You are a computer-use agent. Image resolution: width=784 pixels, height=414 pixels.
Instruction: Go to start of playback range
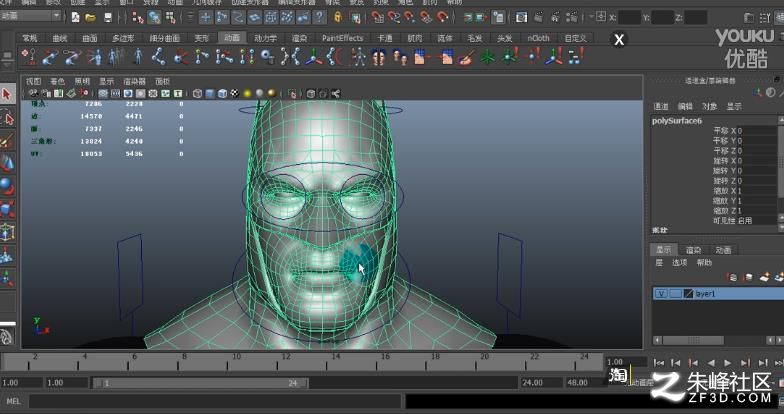pos(659,362)
